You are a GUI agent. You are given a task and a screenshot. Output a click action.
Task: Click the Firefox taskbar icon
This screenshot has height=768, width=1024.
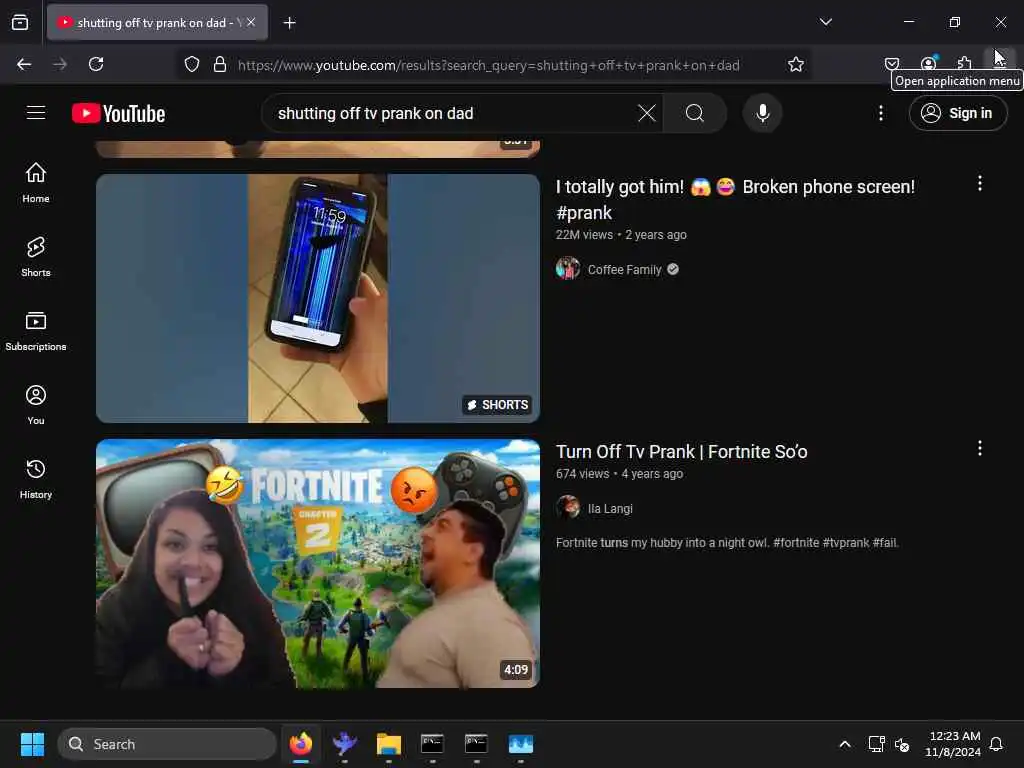[x=300, y=744]
